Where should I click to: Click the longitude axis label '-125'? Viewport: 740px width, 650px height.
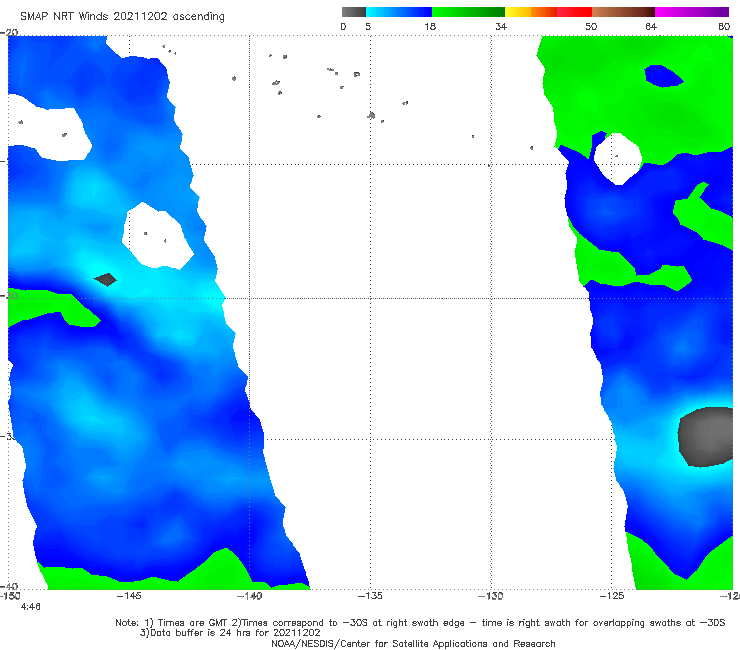612,596
